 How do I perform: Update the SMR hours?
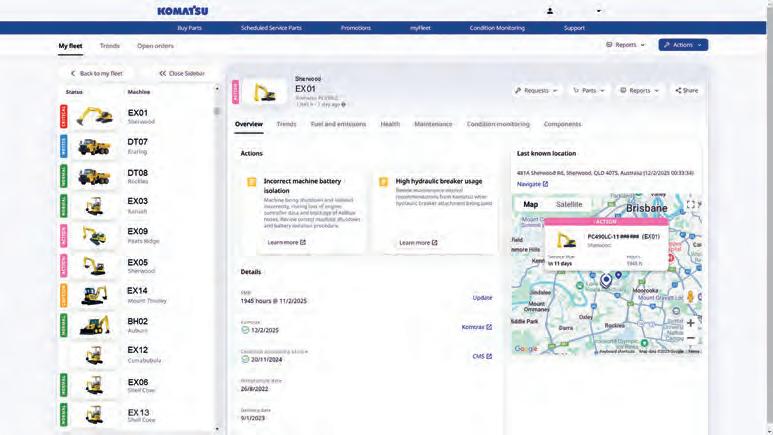482,298
